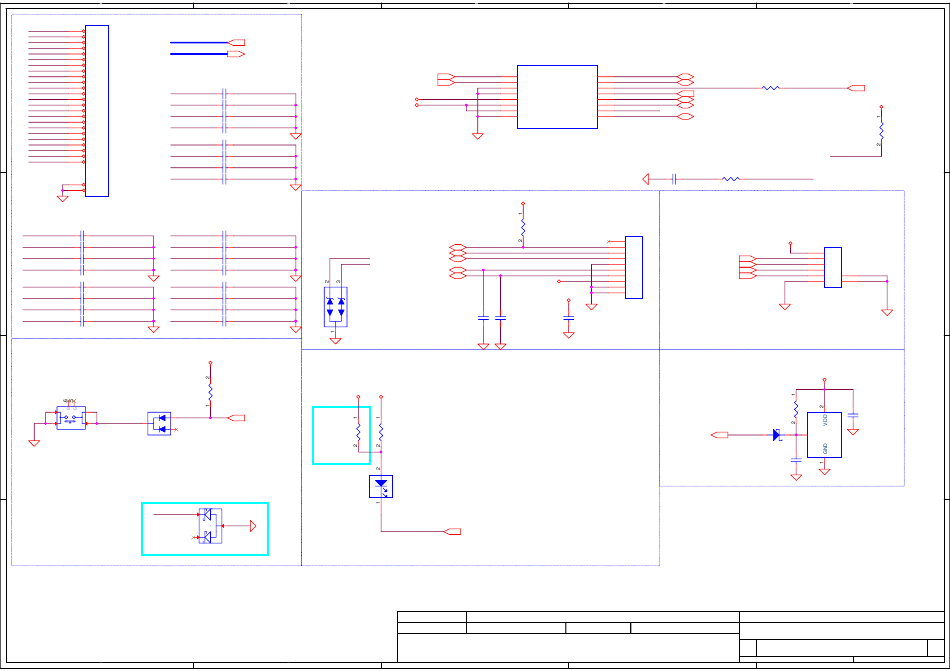Select the narrow connector in the middle section
This screenshot has height=671, width=950.
tap(634, 267)
